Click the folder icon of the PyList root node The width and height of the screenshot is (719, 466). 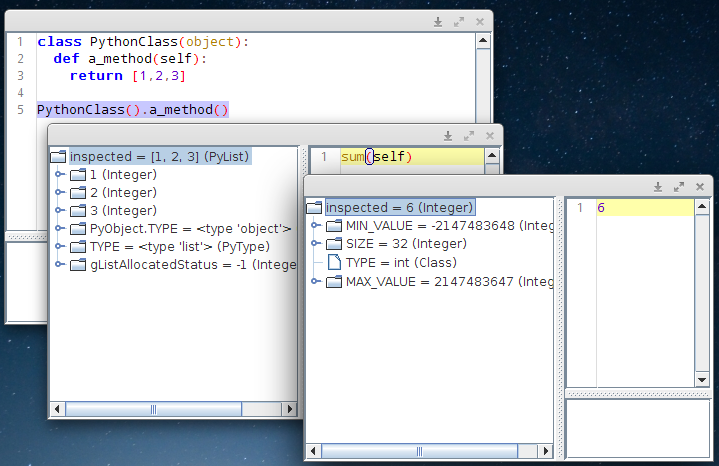coord(58,156)
